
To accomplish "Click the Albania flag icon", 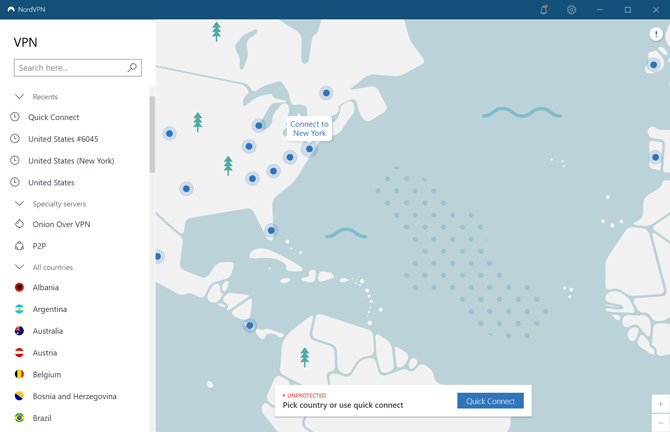I will 19,287.
